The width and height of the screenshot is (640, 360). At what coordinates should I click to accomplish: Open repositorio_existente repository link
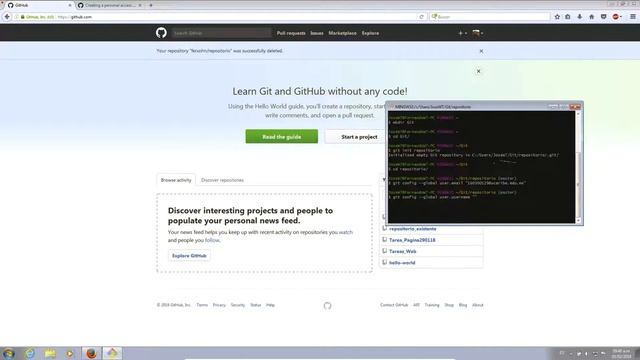click(413, 229)
